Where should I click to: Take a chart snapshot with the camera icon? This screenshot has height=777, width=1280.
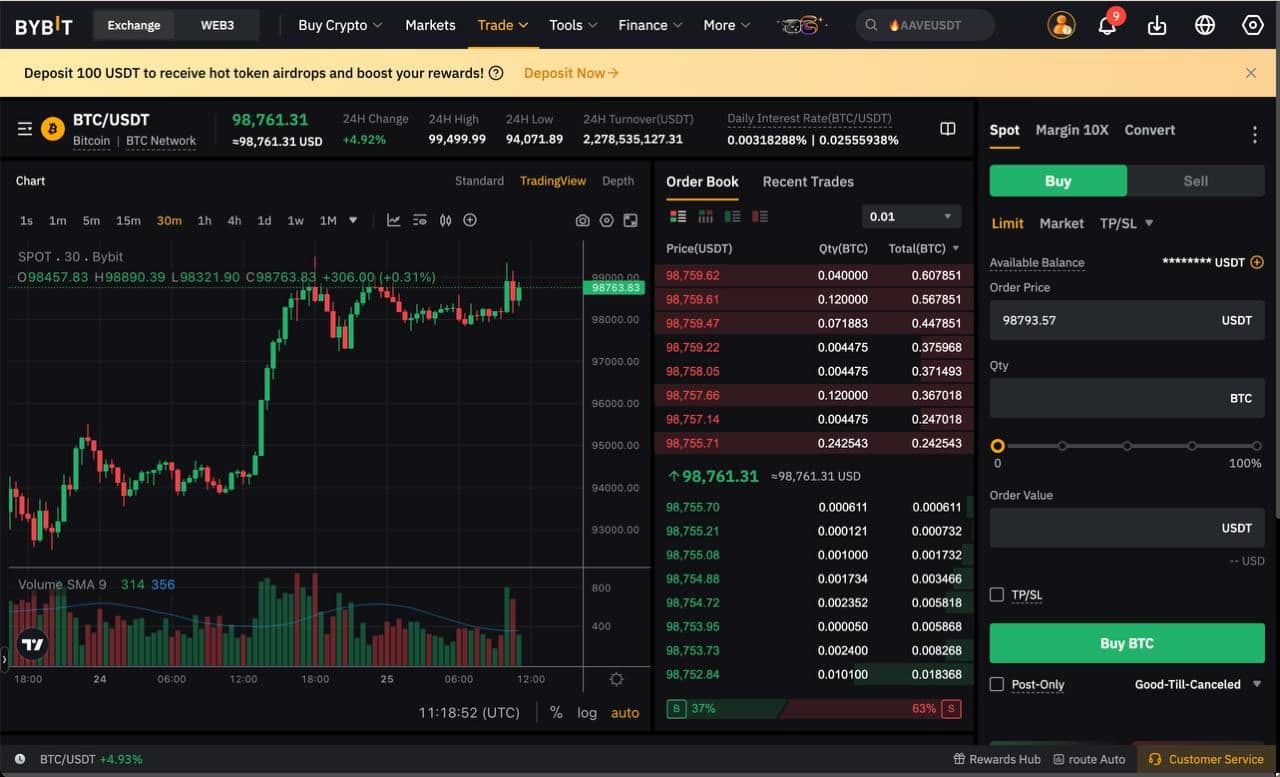pos(583,219)
